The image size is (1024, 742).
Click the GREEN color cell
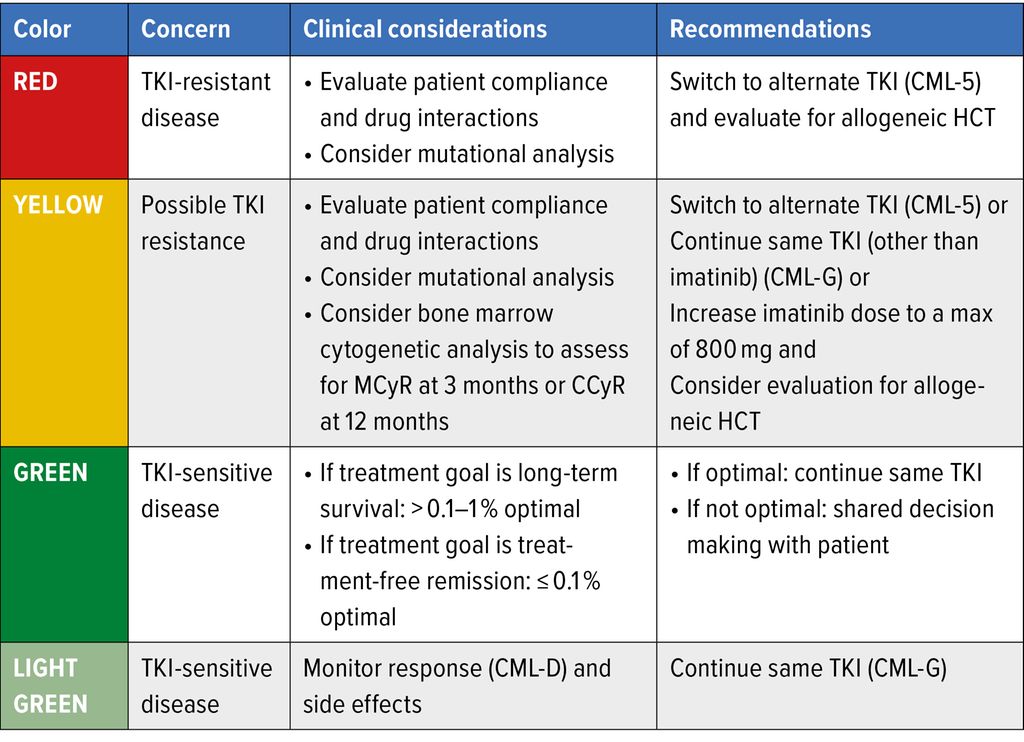pos(48,472)
